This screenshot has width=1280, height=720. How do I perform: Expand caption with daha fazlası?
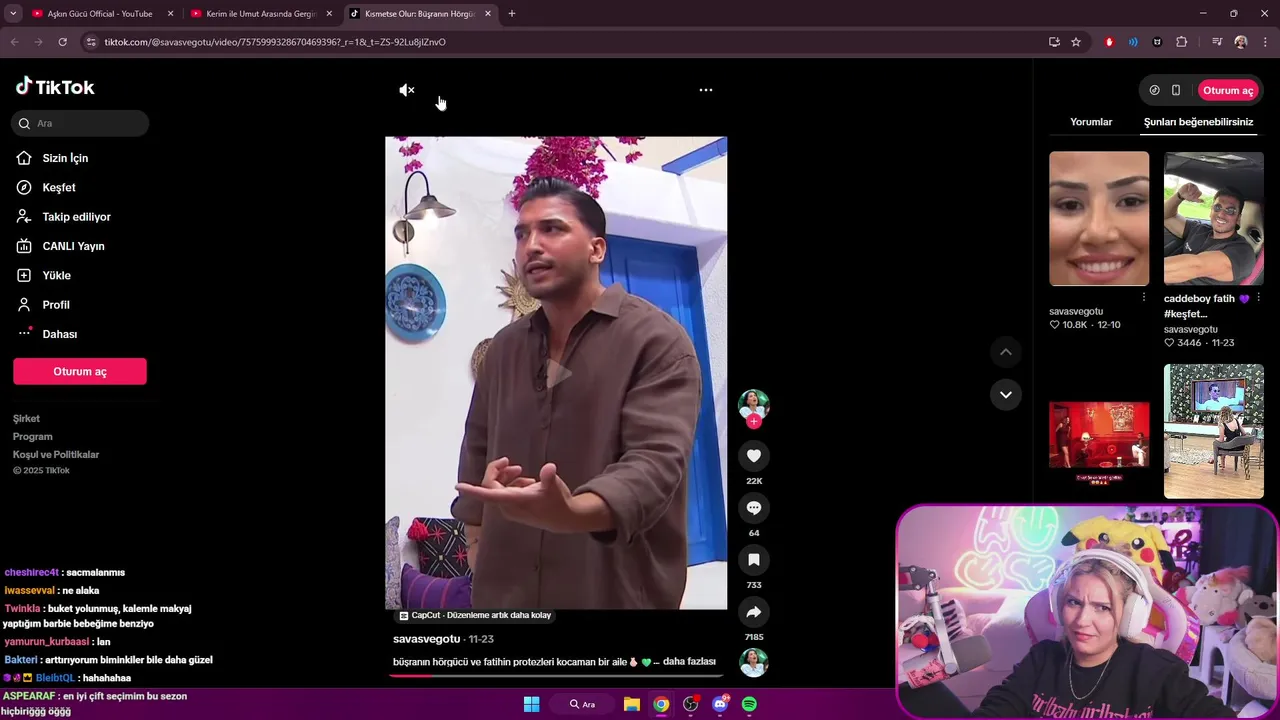[x=689, y=662]
